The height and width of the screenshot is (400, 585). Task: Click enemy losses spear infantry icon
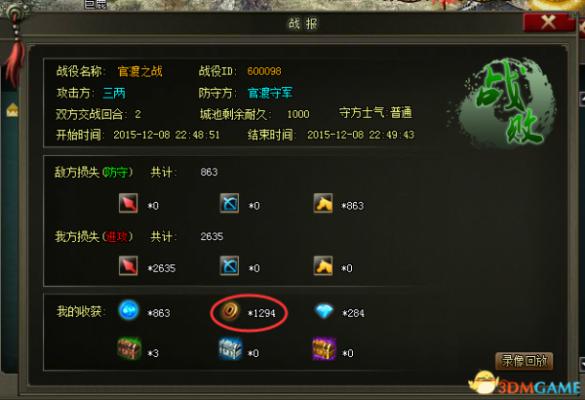128,203
